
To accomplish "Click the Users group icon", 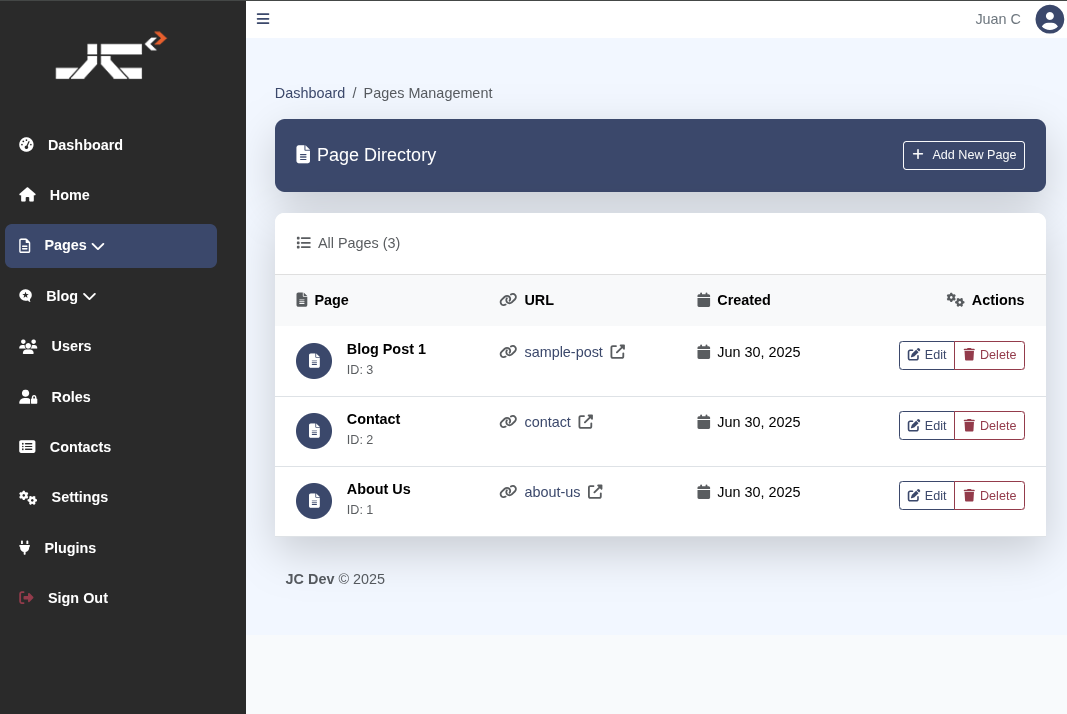I will (x=28, y=346).
